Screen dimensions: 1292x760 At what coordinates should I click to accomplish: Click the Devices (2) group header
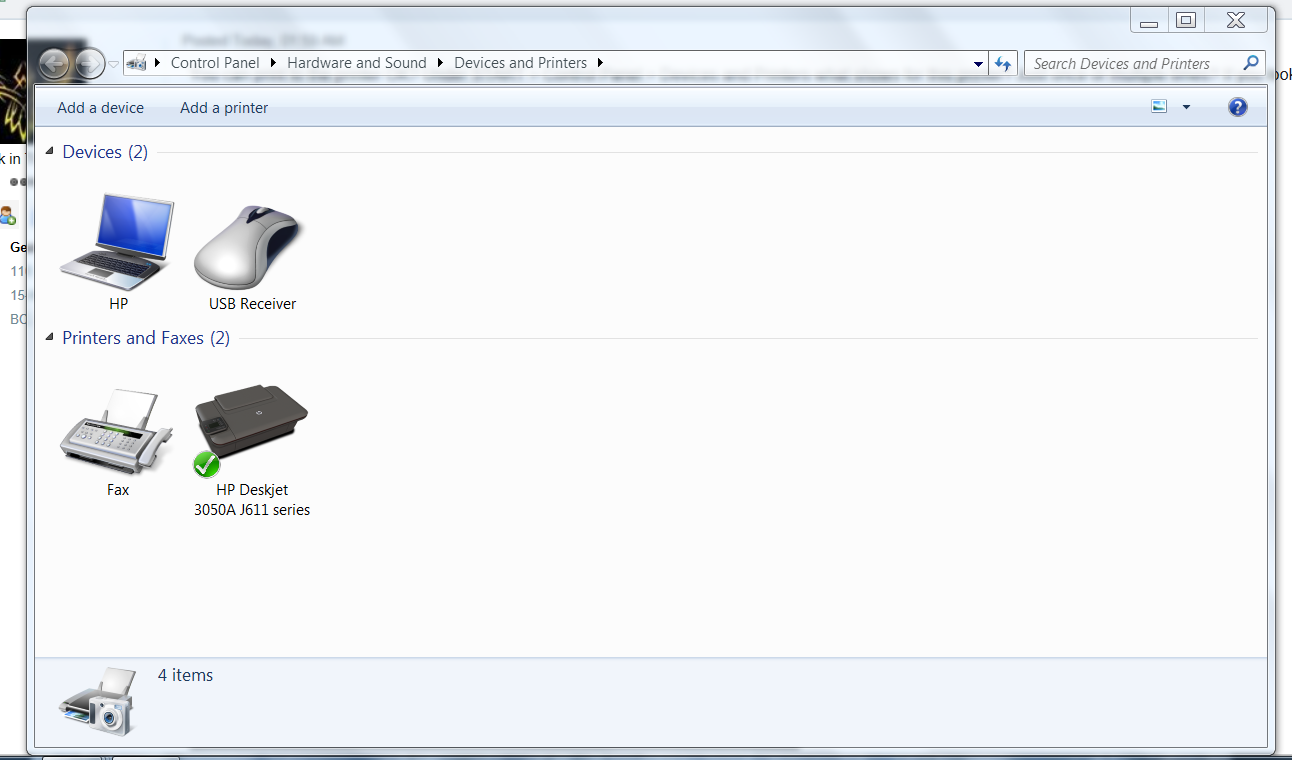tap(105, 152)
